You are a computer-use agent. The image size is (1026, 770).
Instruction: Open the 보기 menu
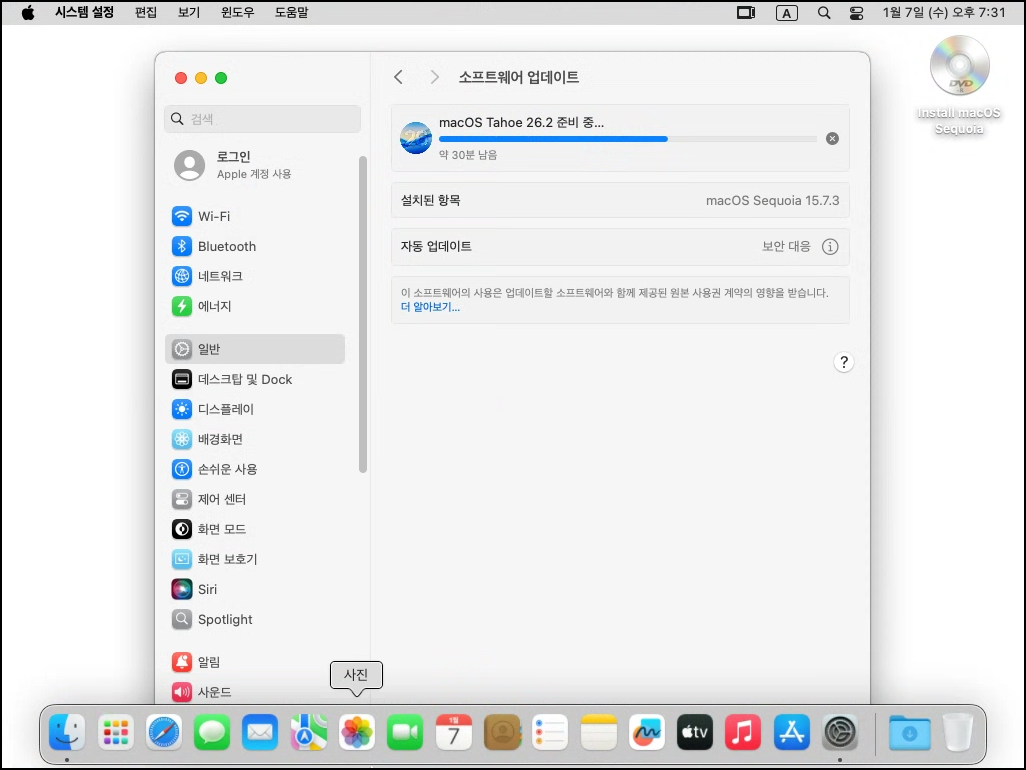pos(188,12)
